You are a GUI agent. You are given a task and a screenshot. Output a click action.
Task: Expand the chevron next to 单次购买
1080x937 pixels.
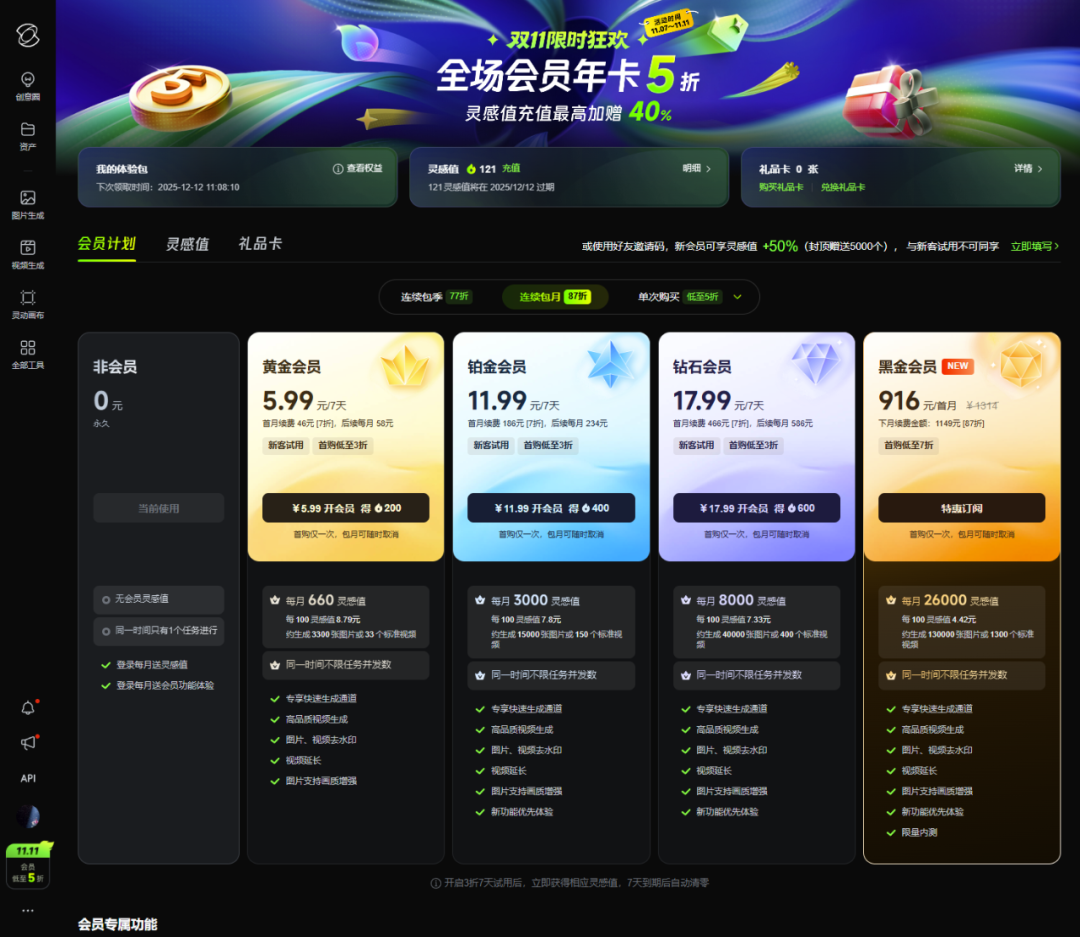738,297
